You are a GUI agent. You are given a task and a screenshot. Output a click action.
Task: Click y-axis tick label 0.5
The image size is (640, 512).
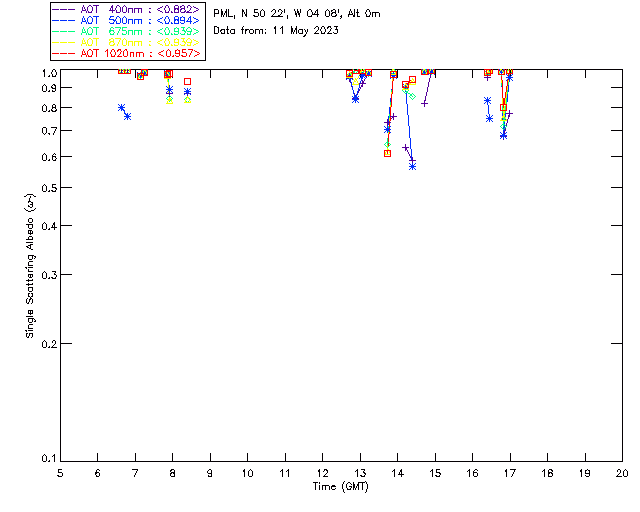point(49,188)
